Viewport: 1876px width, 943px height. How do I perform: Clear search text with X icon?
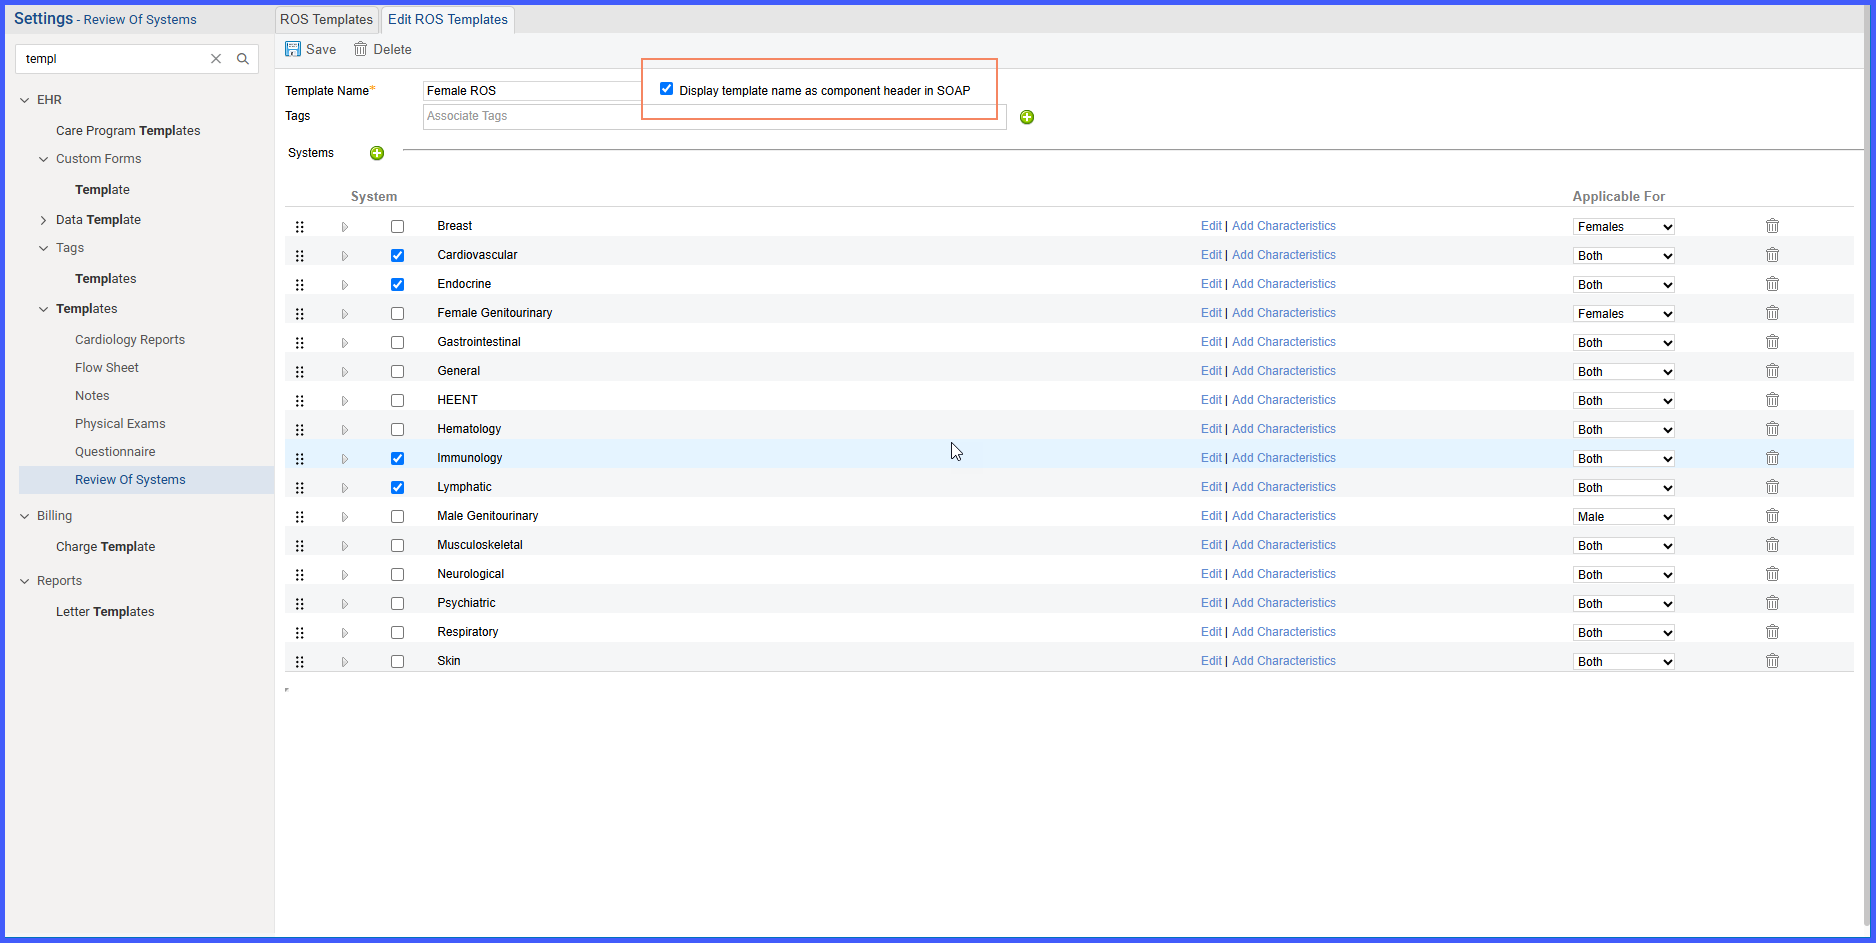pos(216,59)
